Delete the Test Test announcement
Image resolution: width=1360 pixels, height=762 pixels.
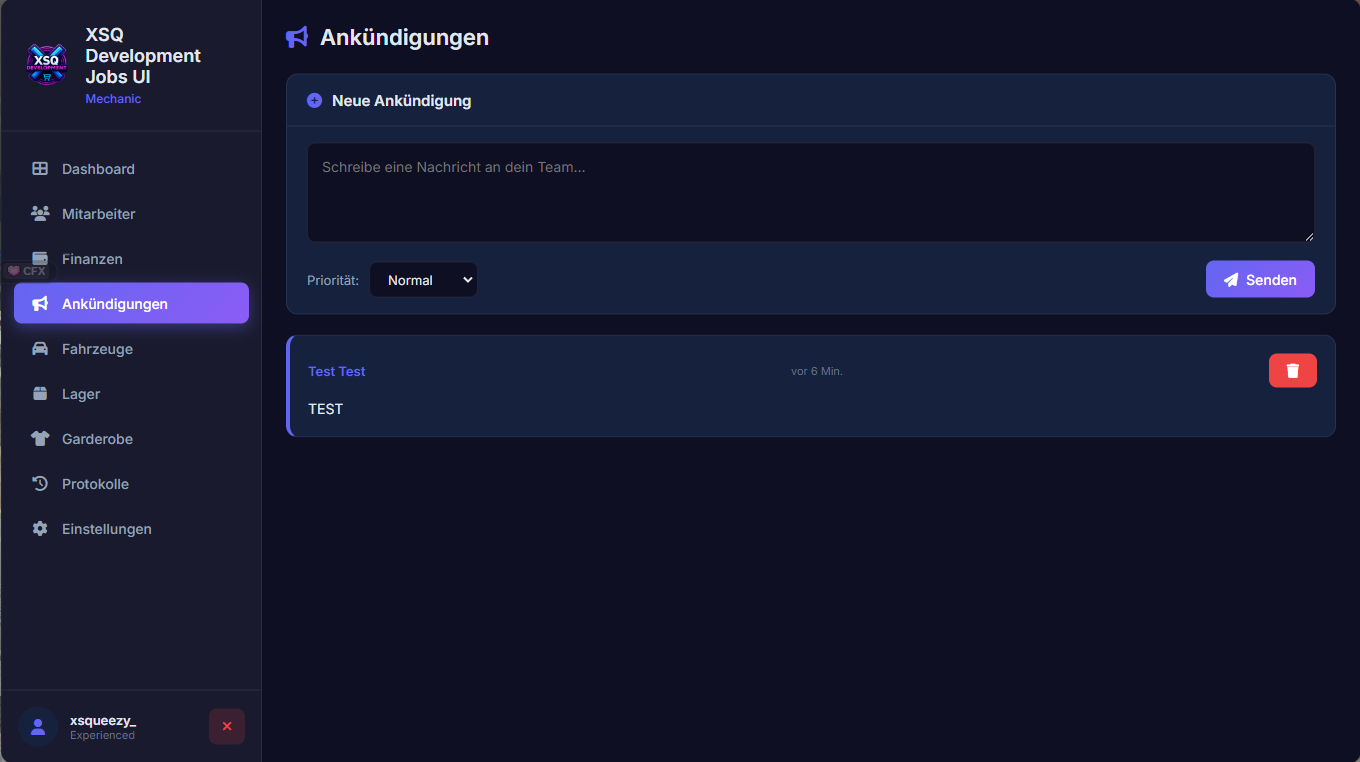click(1293, 371)
